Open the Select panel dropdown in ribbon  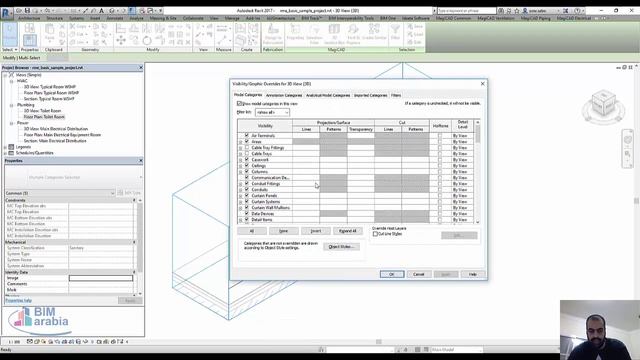point(10,49)
